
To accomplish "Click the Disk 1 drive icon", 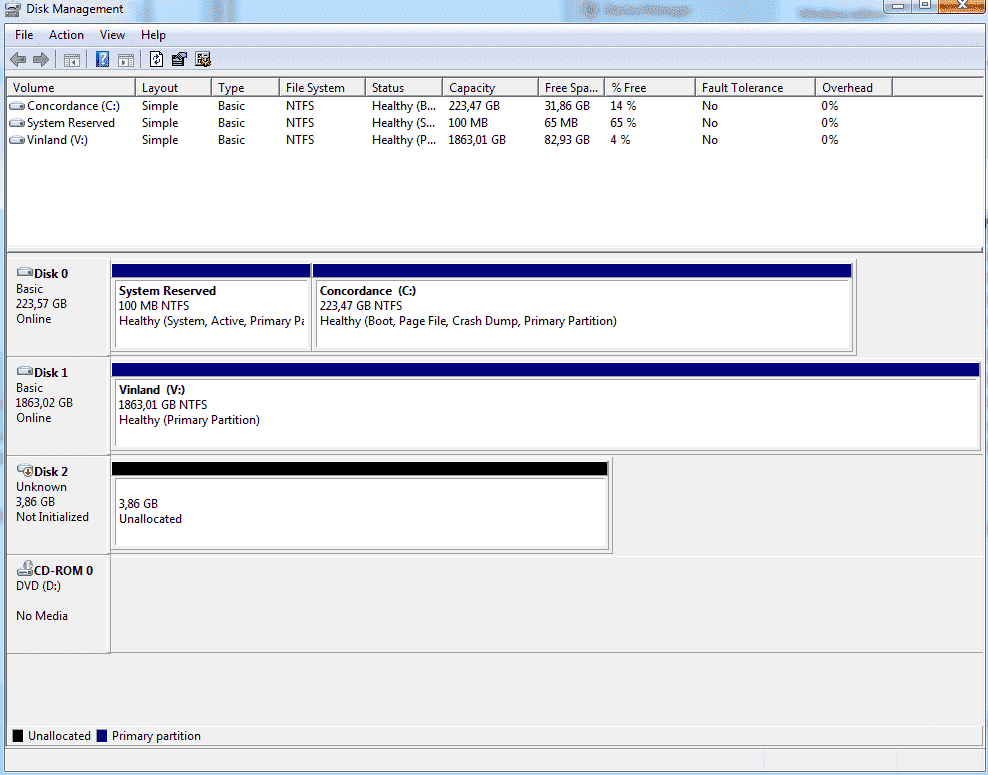I will [x=25, y=371].
